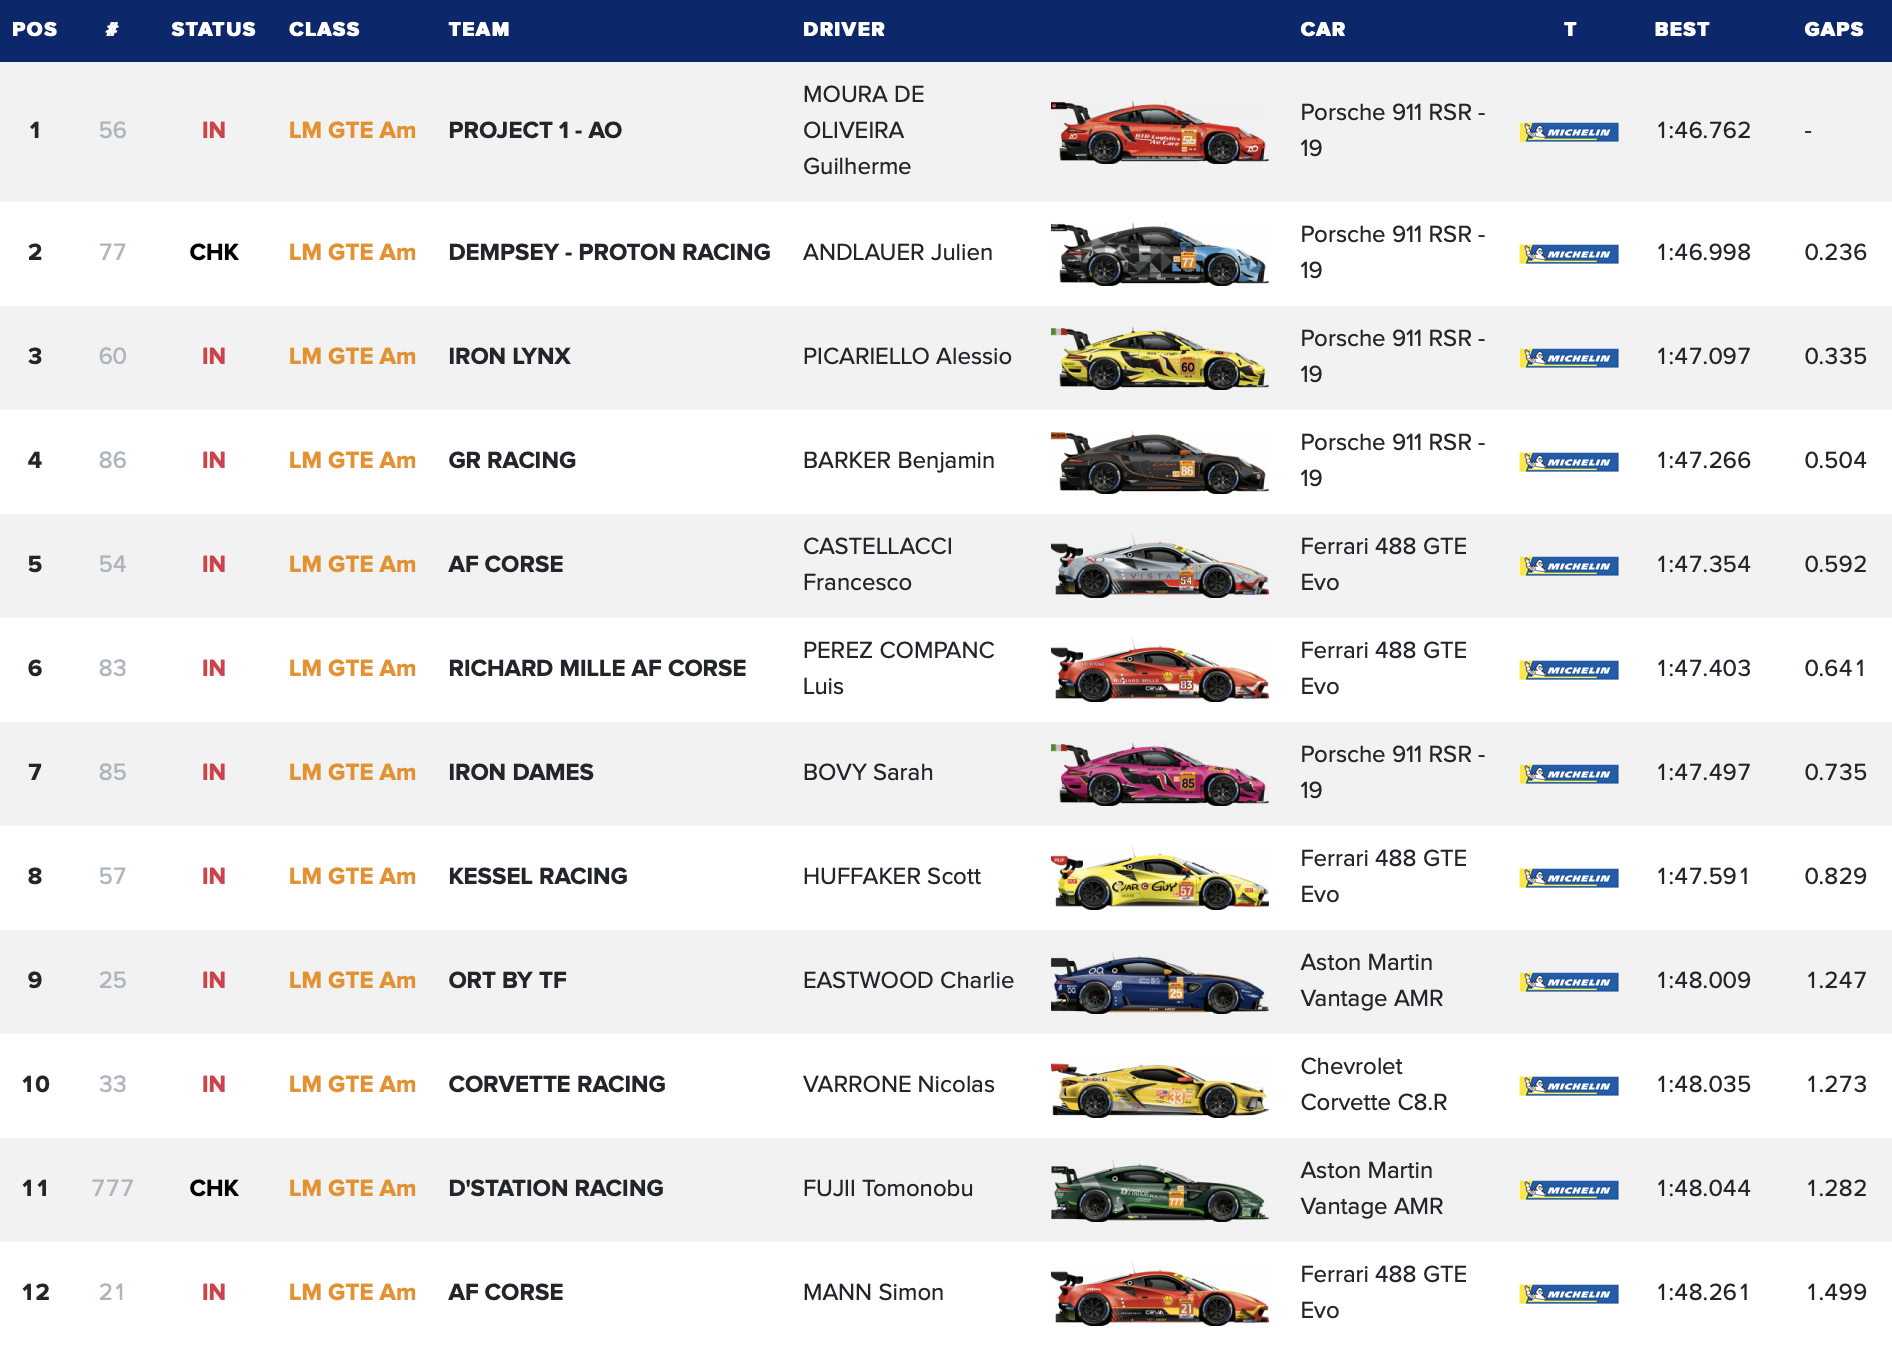Click best time 1:48.009
The width and height of the screenshot is (1892, 1354).
click(x=1703, y=980)
